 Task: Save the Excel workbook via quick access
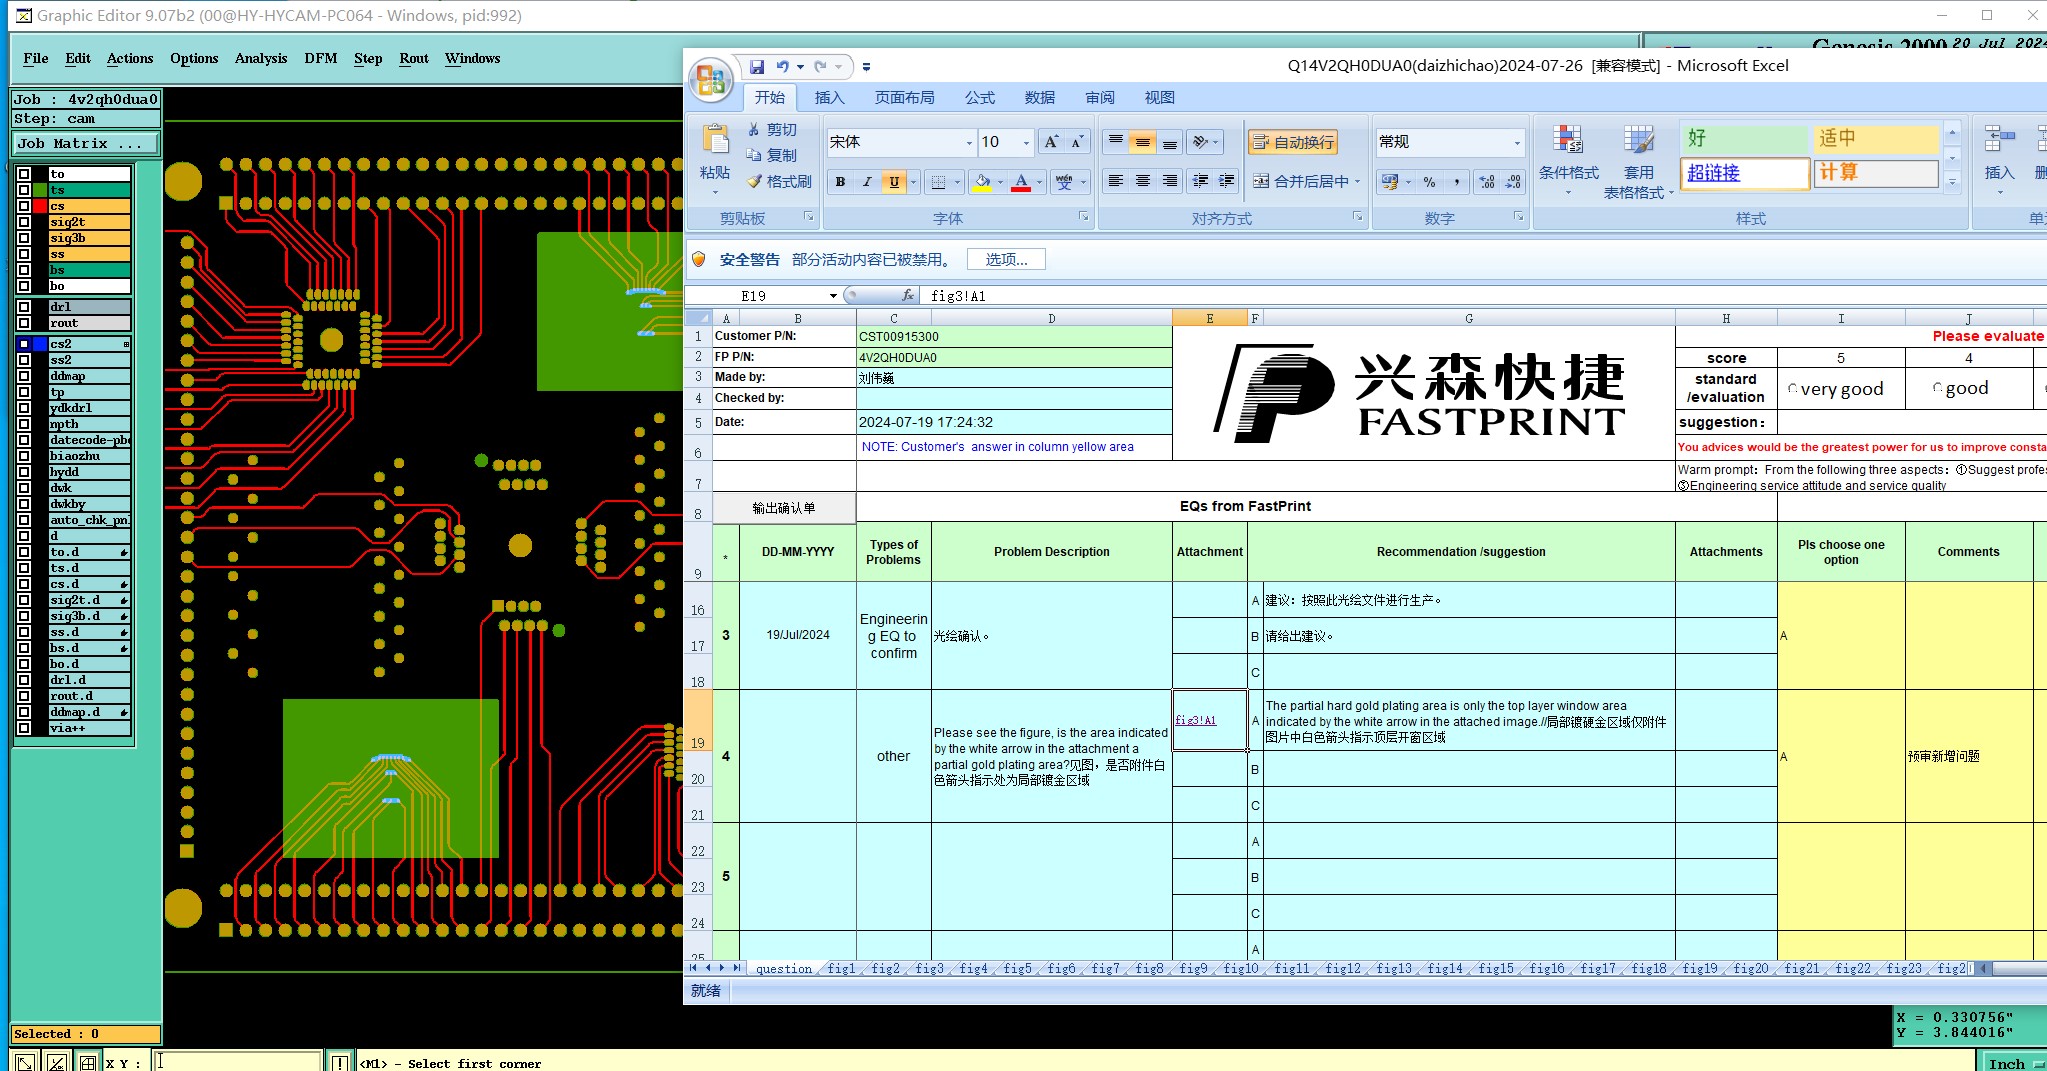pyautogui.click(x=757, y=67)
